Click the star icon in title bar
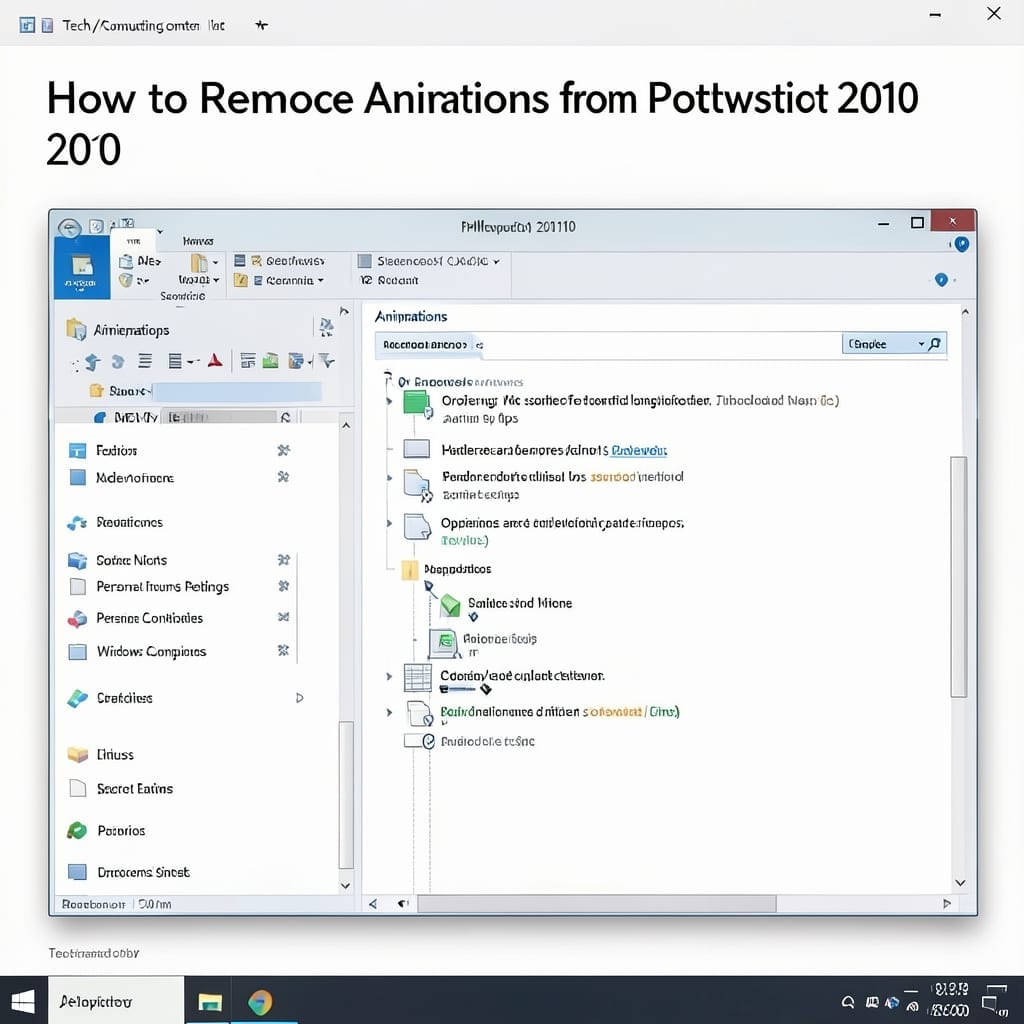1024x1024 pixels. pyautogui.click(x=261, y=25)
